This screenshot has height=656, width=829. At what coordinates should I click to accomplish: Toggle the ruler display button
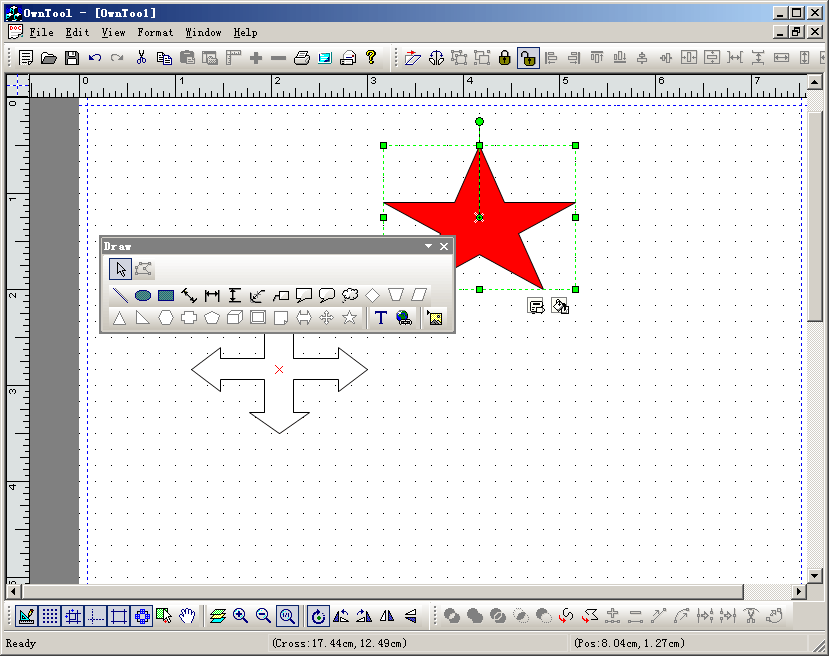[x=26, y=616]
